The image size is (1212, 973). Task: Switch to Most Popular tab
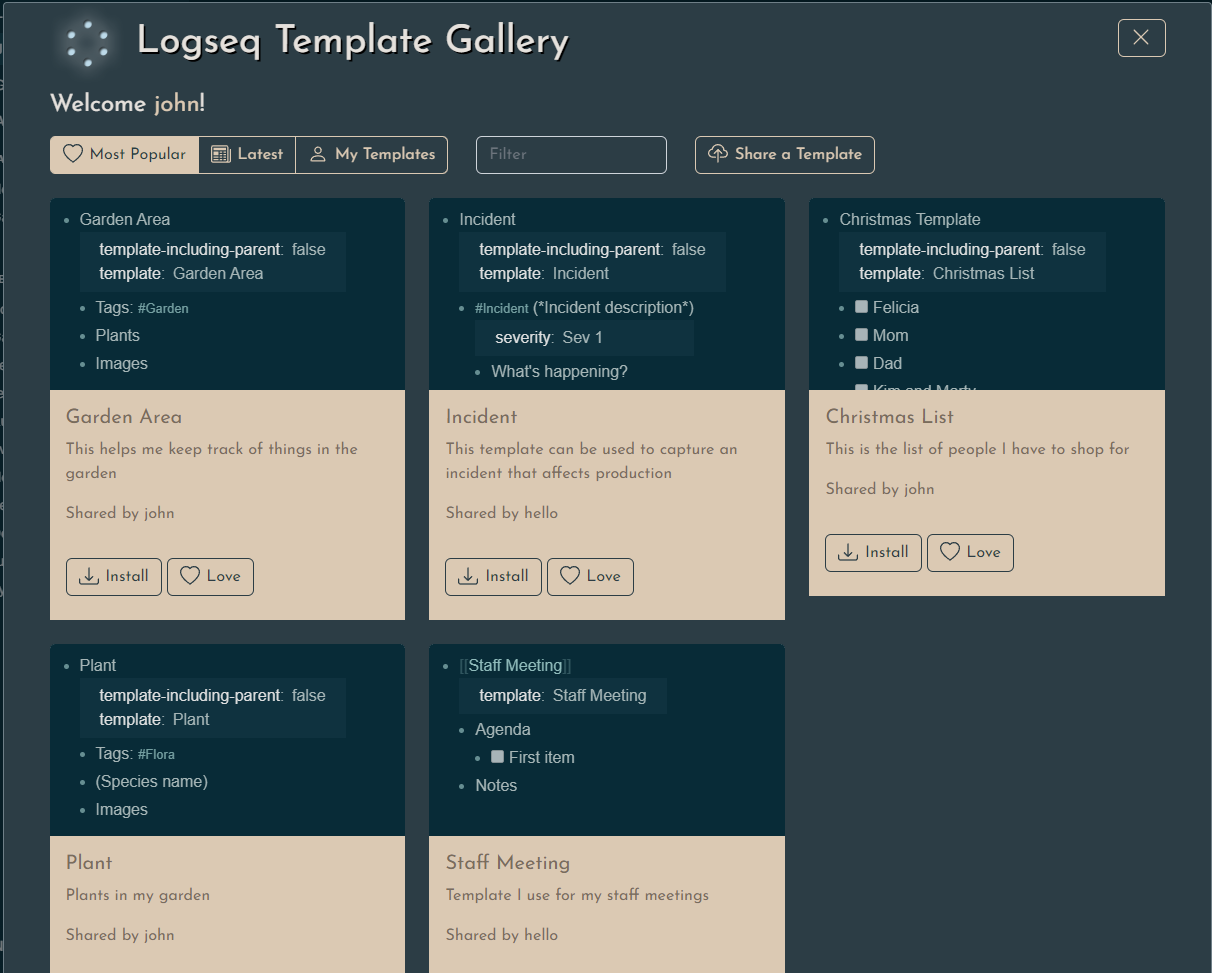pyautogui.click(x=124, y=155)
